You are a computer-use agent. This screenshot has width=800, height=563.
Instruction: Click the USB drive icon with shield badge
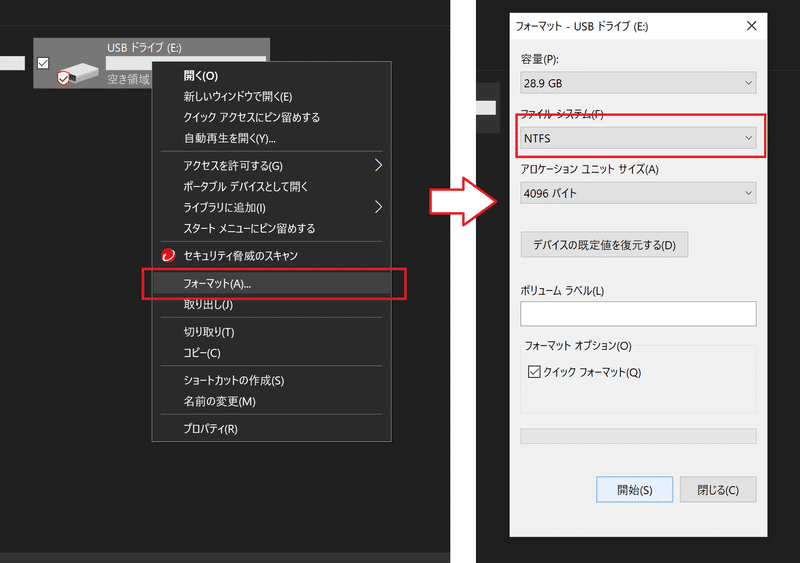point(78,74)
